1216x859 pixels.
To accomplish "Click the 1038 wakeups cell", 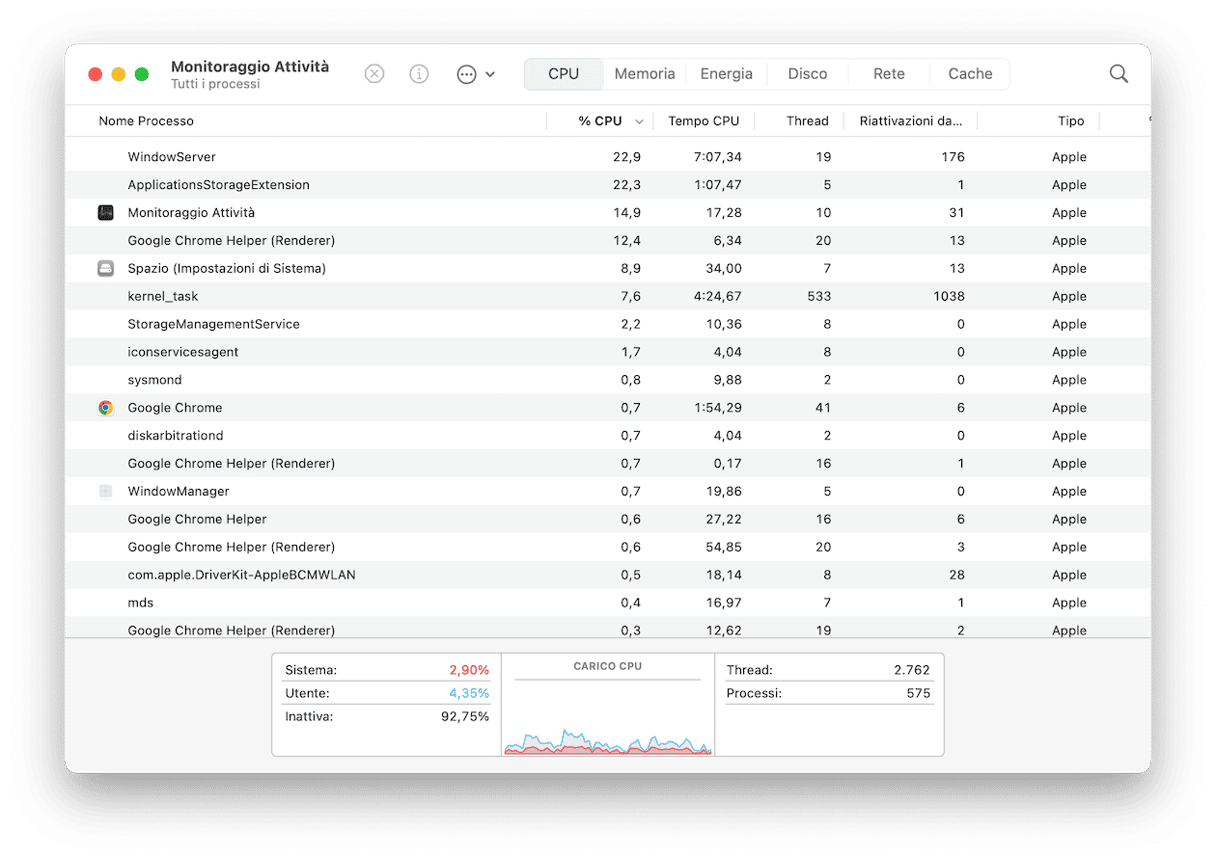I will tap(949, 297).
